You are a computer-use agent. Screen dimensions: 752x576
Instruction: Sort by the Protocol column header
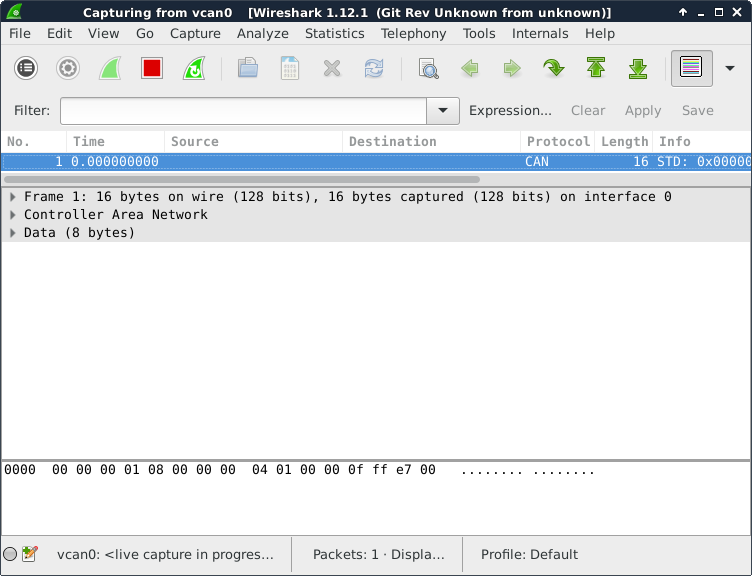click(558, 141)
